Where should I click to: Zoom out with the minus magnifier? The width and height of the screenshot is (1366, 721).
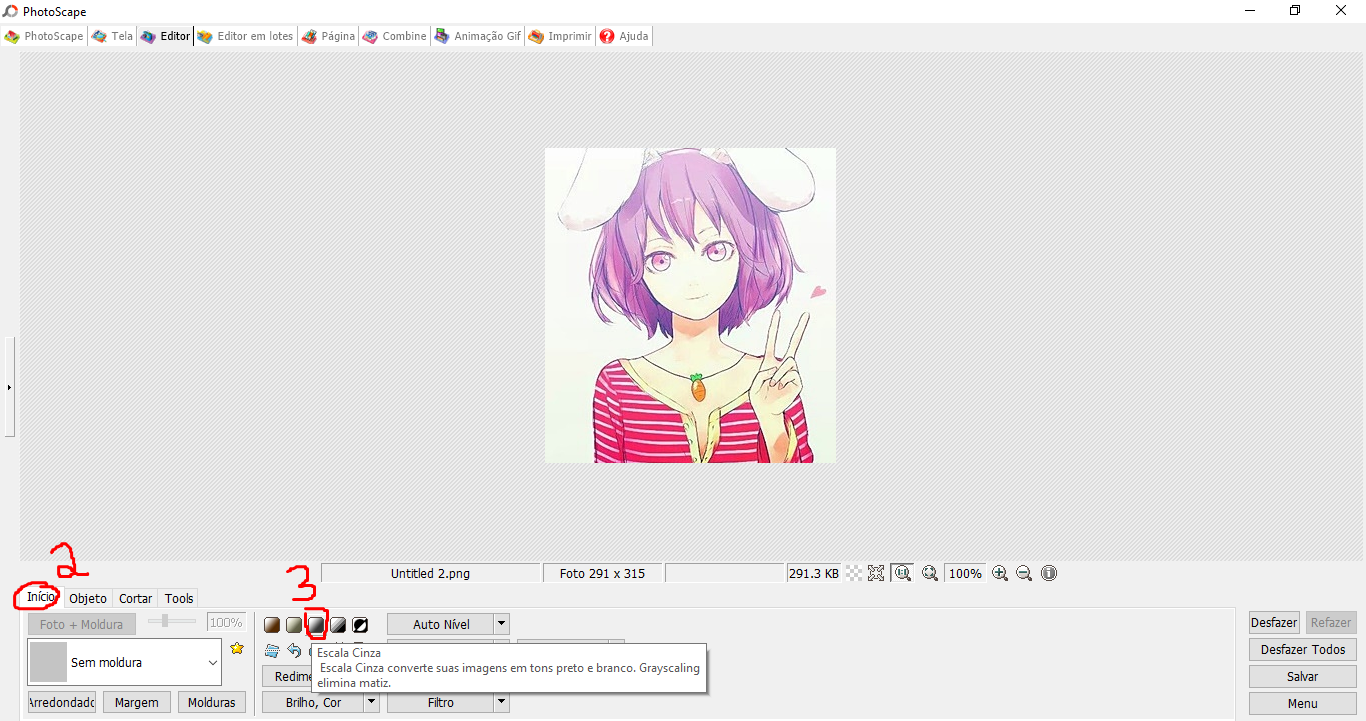[1024, 573]
